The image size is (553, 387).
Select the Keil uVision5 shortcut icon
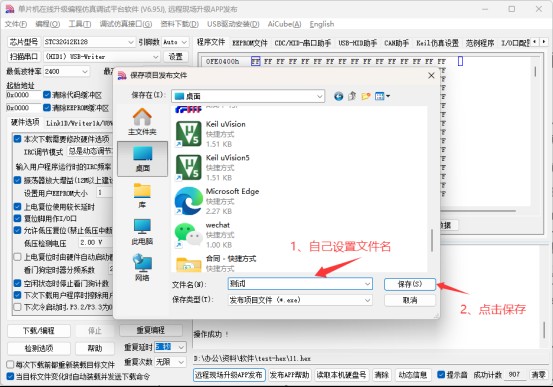click(x=189, y=168)
